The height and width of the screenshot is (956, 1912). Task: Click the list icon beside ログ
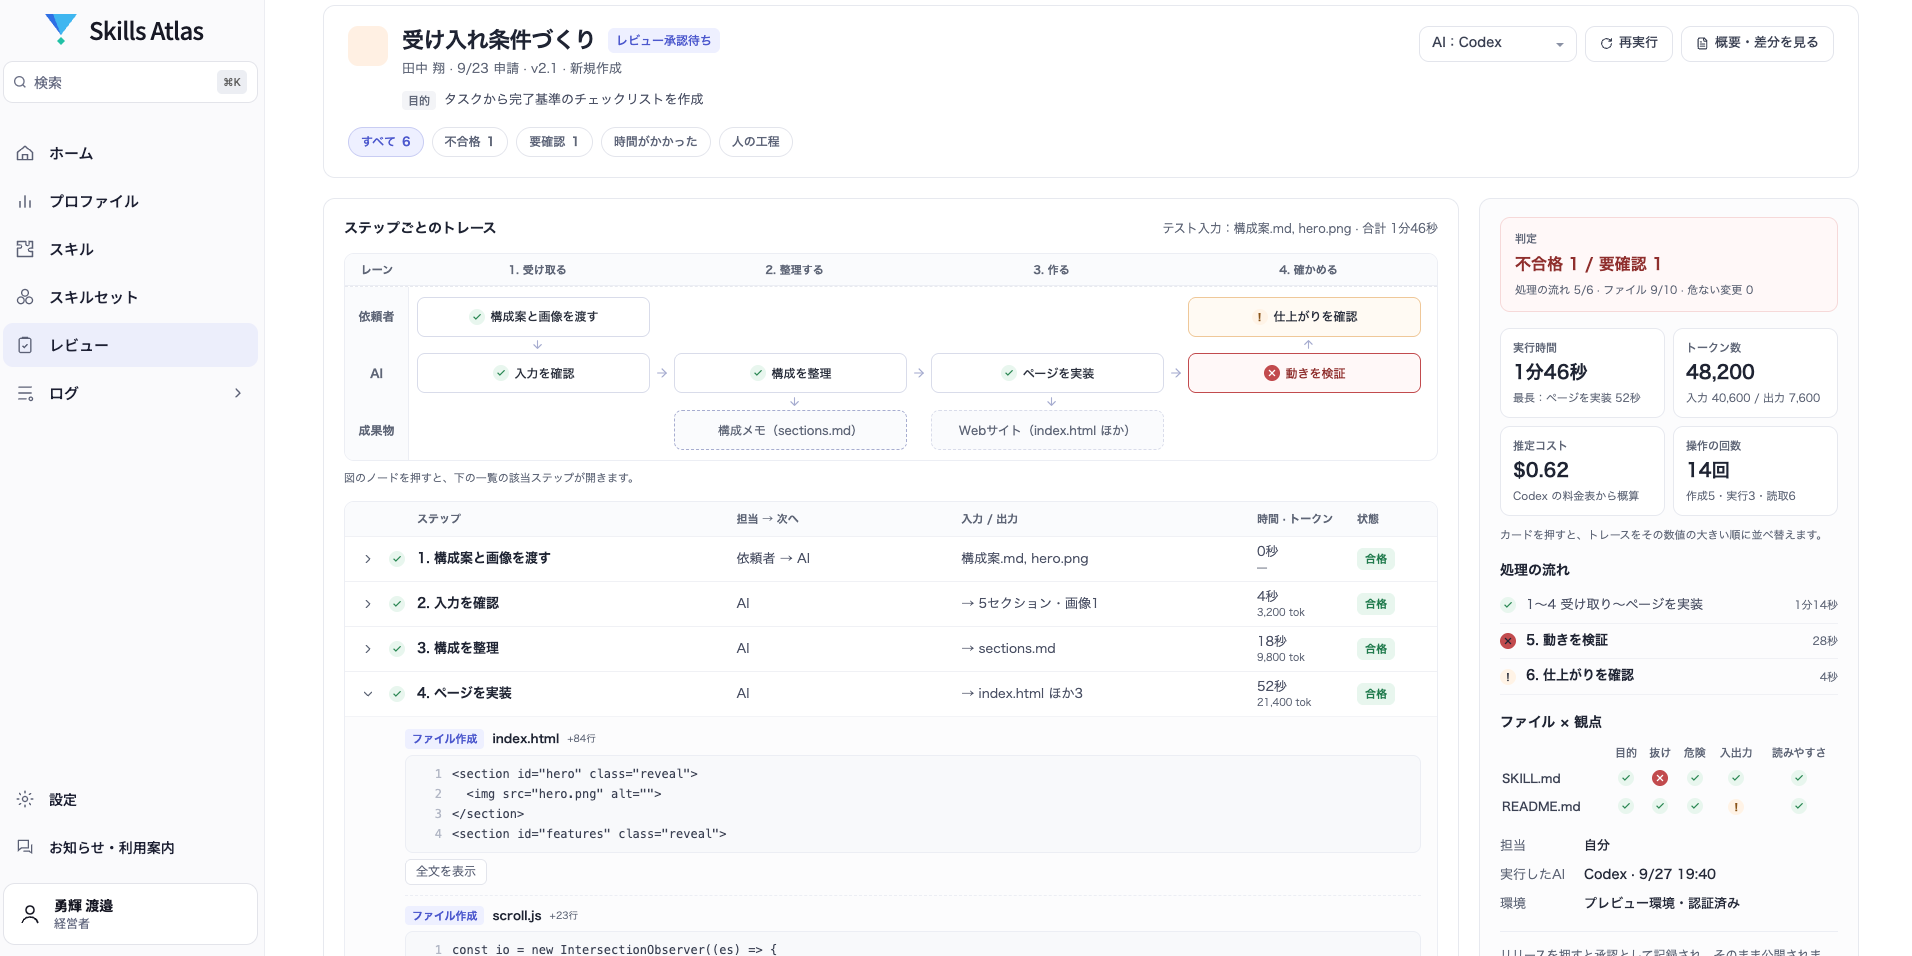pyautogui.click(x=26, y=393)
